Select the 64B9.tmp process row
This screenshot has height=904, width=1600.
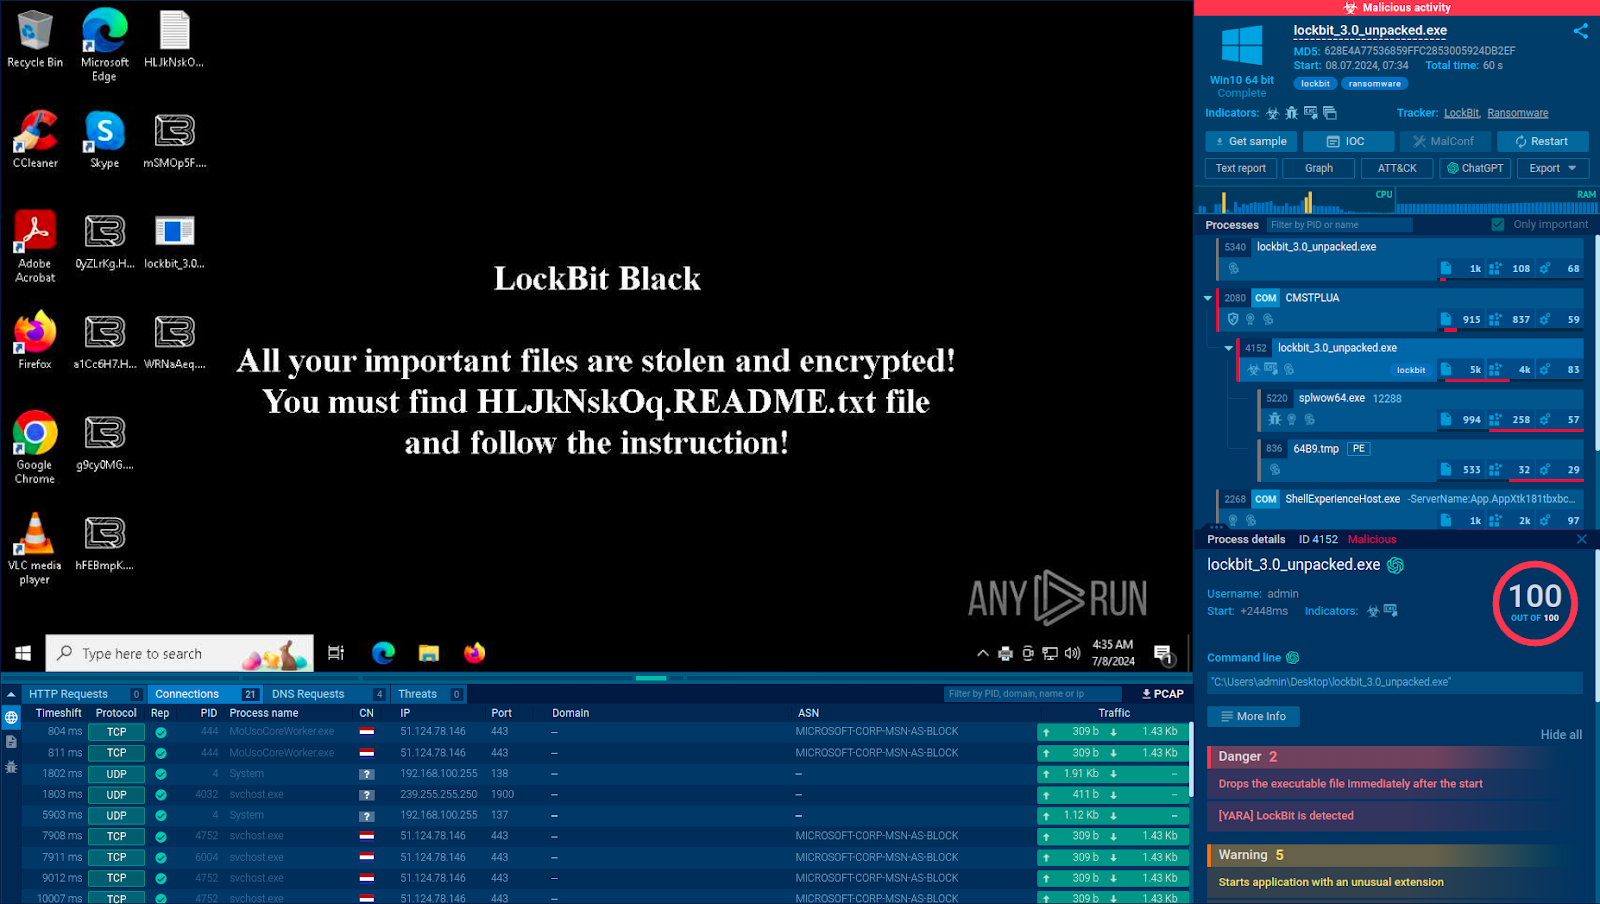1421,459
